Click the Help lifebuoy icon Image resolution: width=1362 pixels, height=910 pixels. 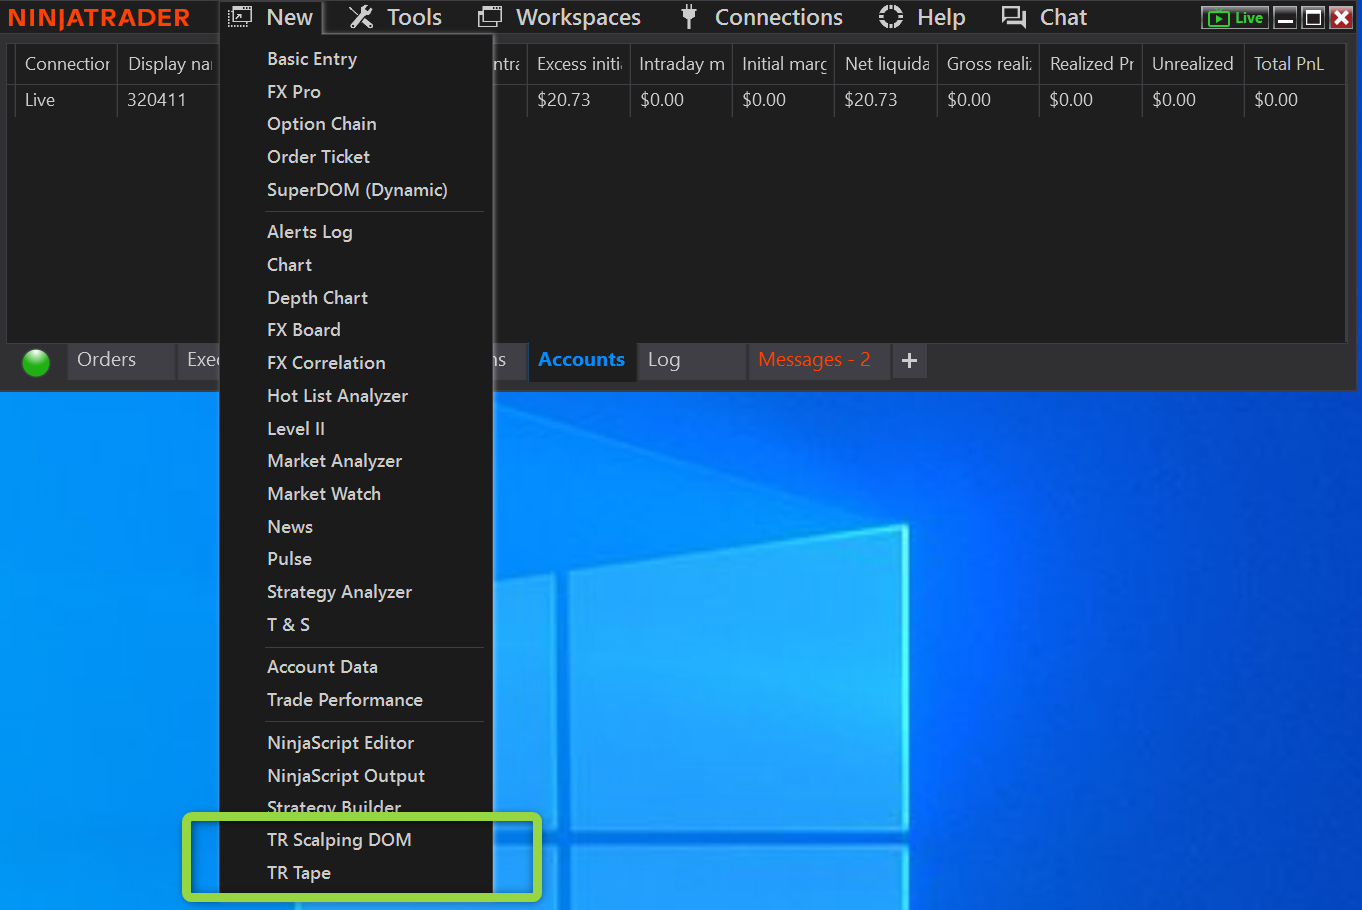890,17
